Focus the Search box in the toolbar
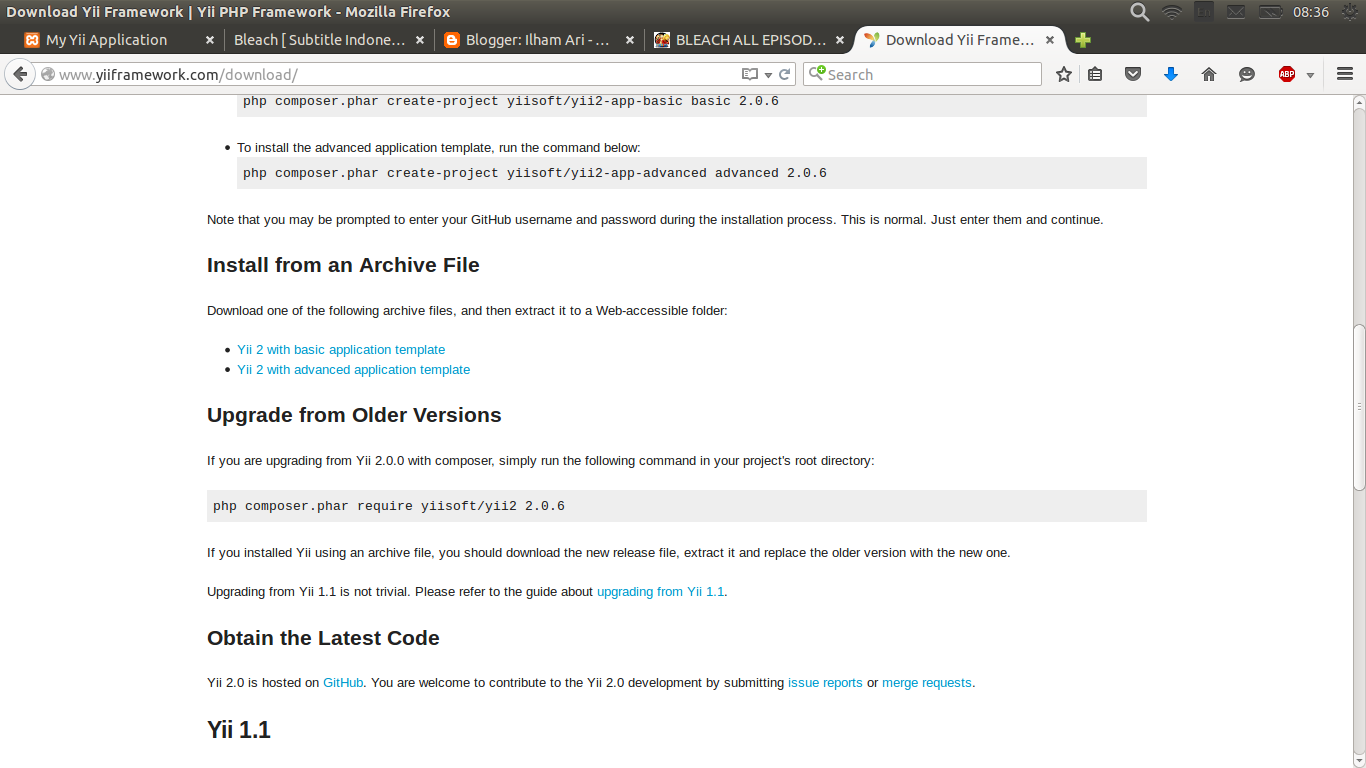Screen dimensions: 1366x768 922,74
